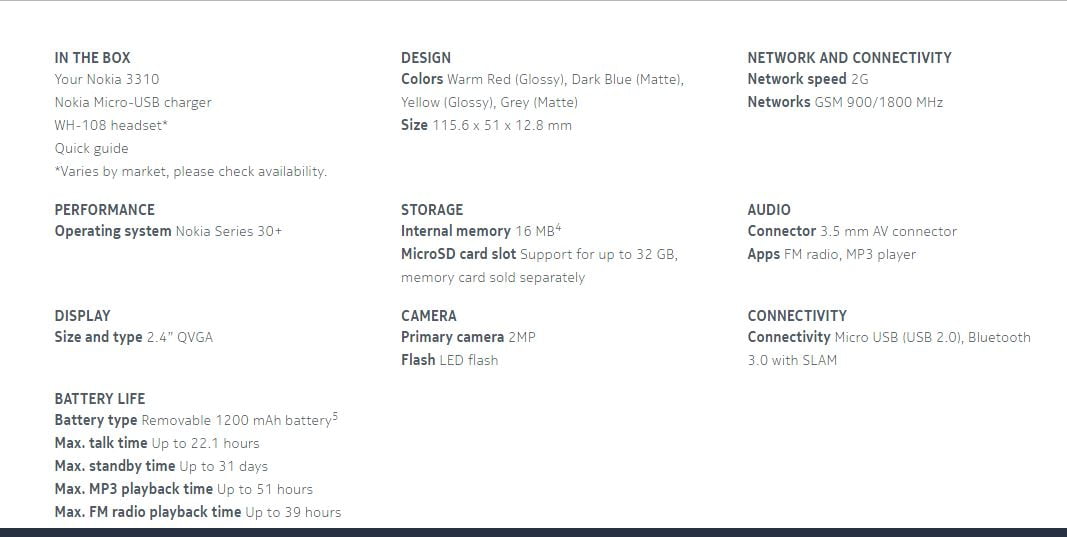
Task: Click 'memory card sold separately' text
Action: point(493,277)
